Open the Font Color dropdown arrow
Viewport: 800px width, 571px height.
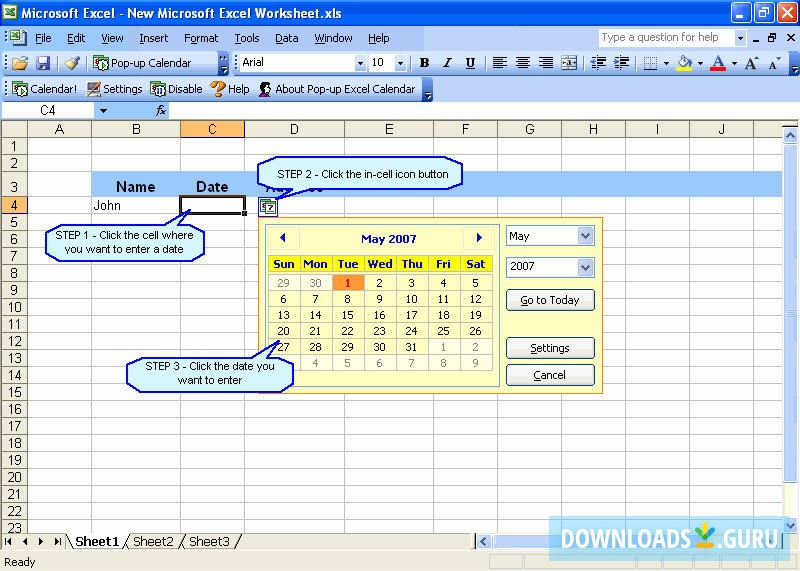point(734,63)
